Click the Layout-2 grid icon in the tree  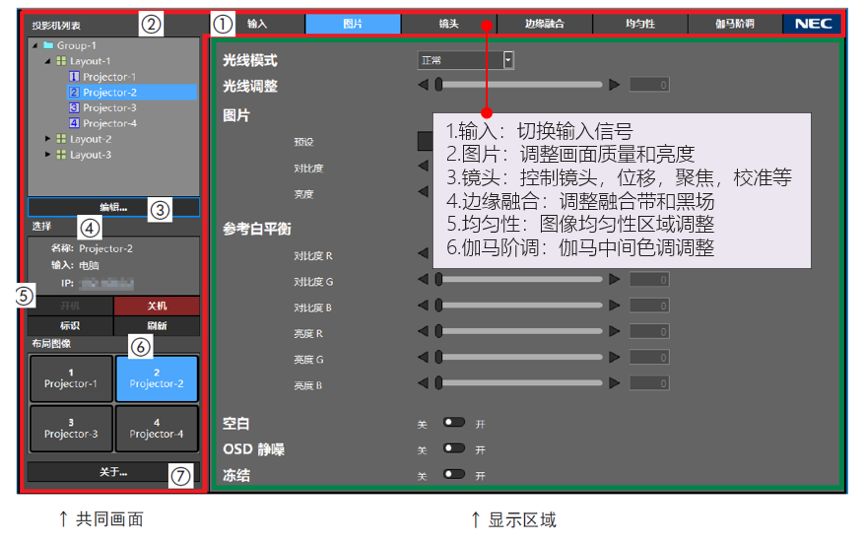[x=60, y=139]
